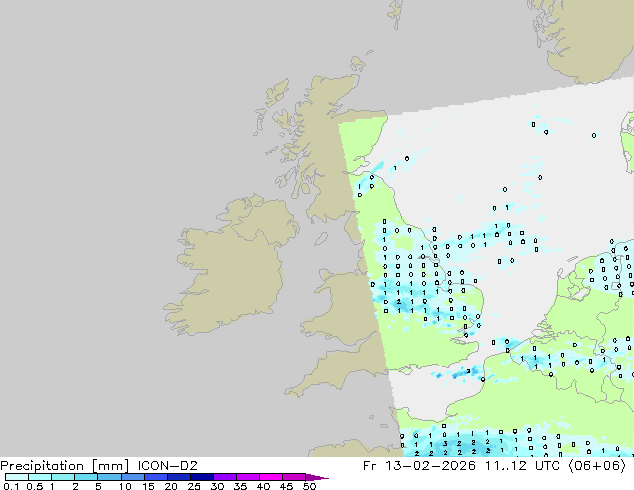The image size is (634, 490).
Task: Click the 1–2 mm legend swatch
Action: [x=63, y=477]
